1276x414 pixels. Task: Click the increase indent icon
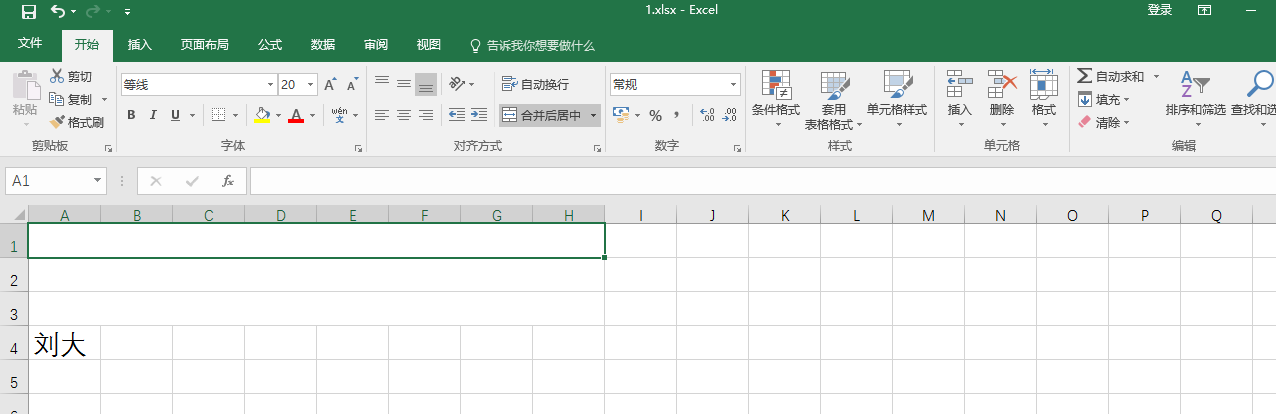(x=479, y=115)
